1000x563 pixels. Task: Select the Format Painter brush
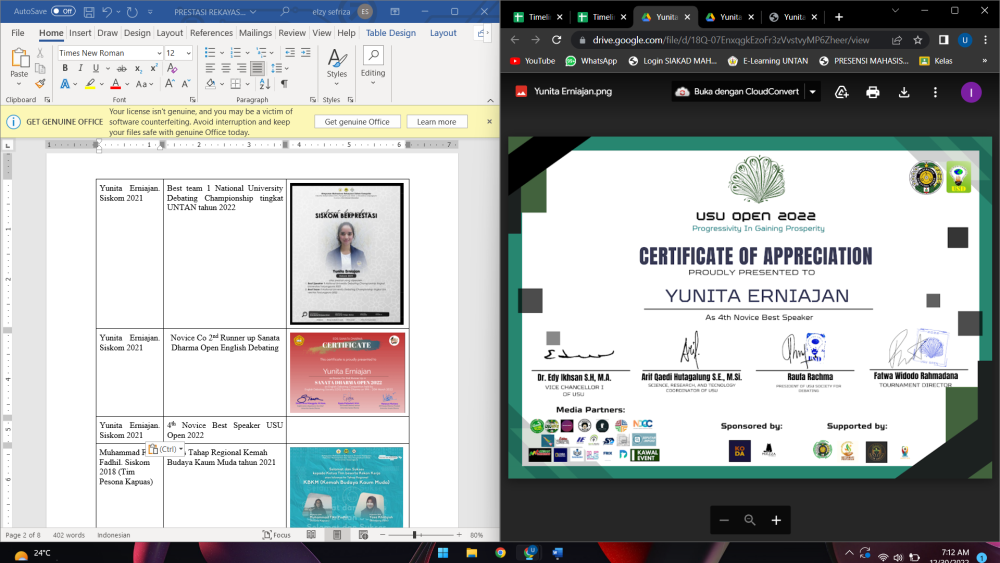(40, 84)
